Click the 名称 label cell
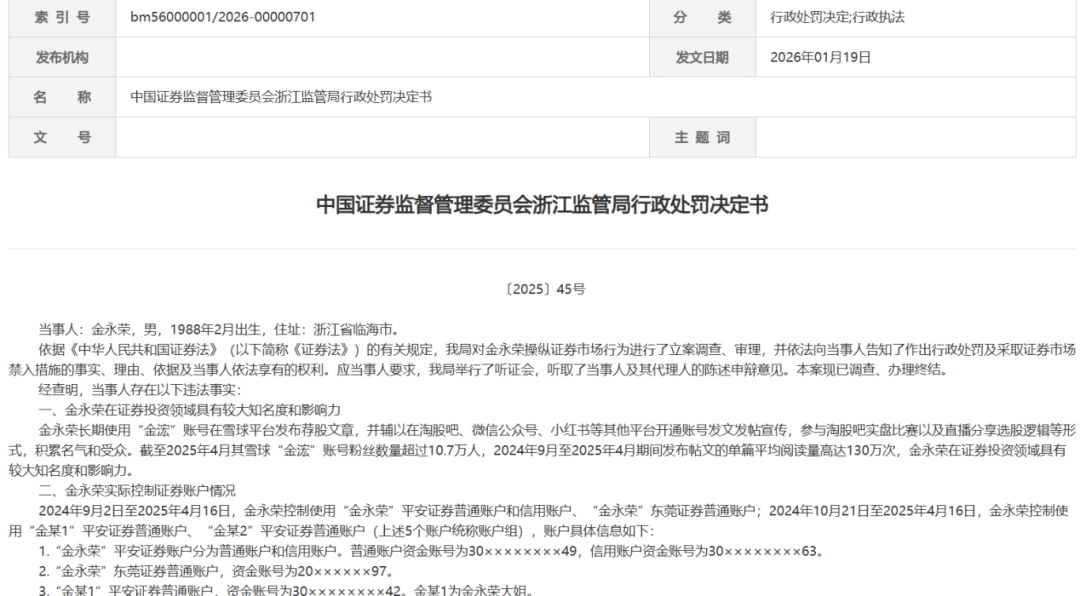1080x596 pixels. coord(62,97)
